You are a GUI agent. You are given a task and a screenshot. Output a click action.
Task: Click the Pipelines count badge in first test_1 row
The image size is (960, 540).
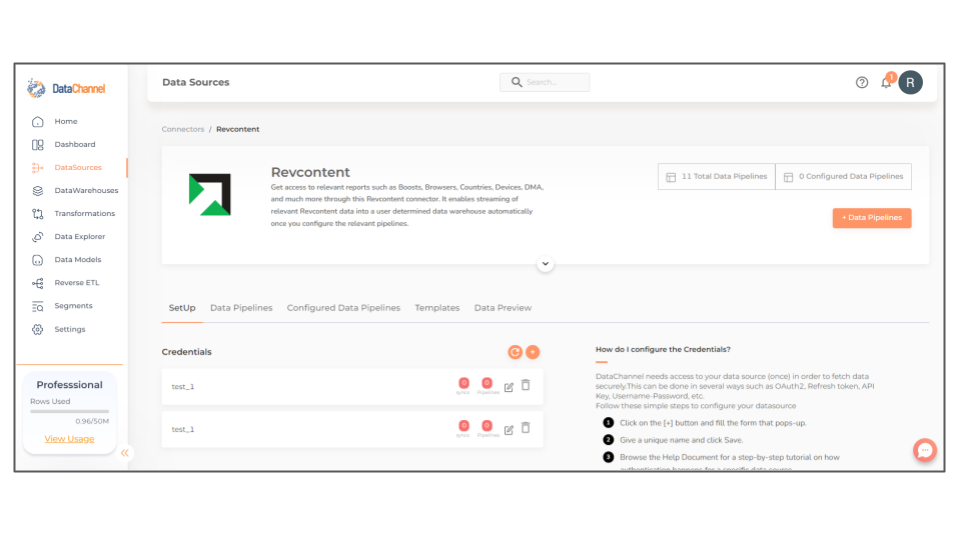[x=487, y=384]
